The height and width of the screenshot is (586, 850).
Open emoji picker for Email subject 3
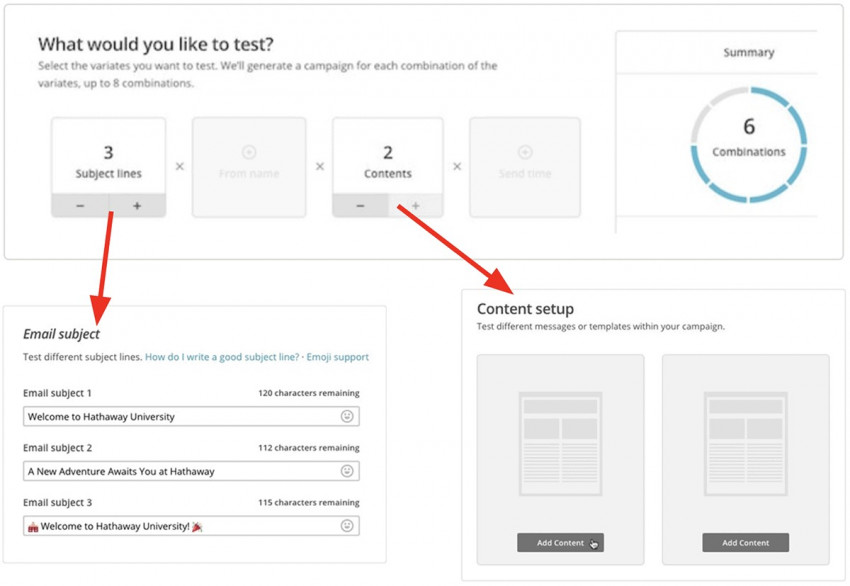pos(347,525)
